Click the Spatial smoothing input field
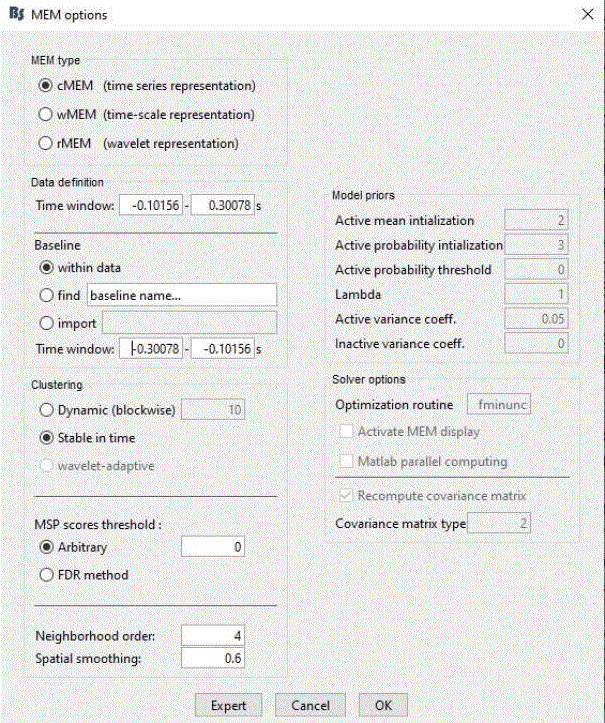 [213, 658]
